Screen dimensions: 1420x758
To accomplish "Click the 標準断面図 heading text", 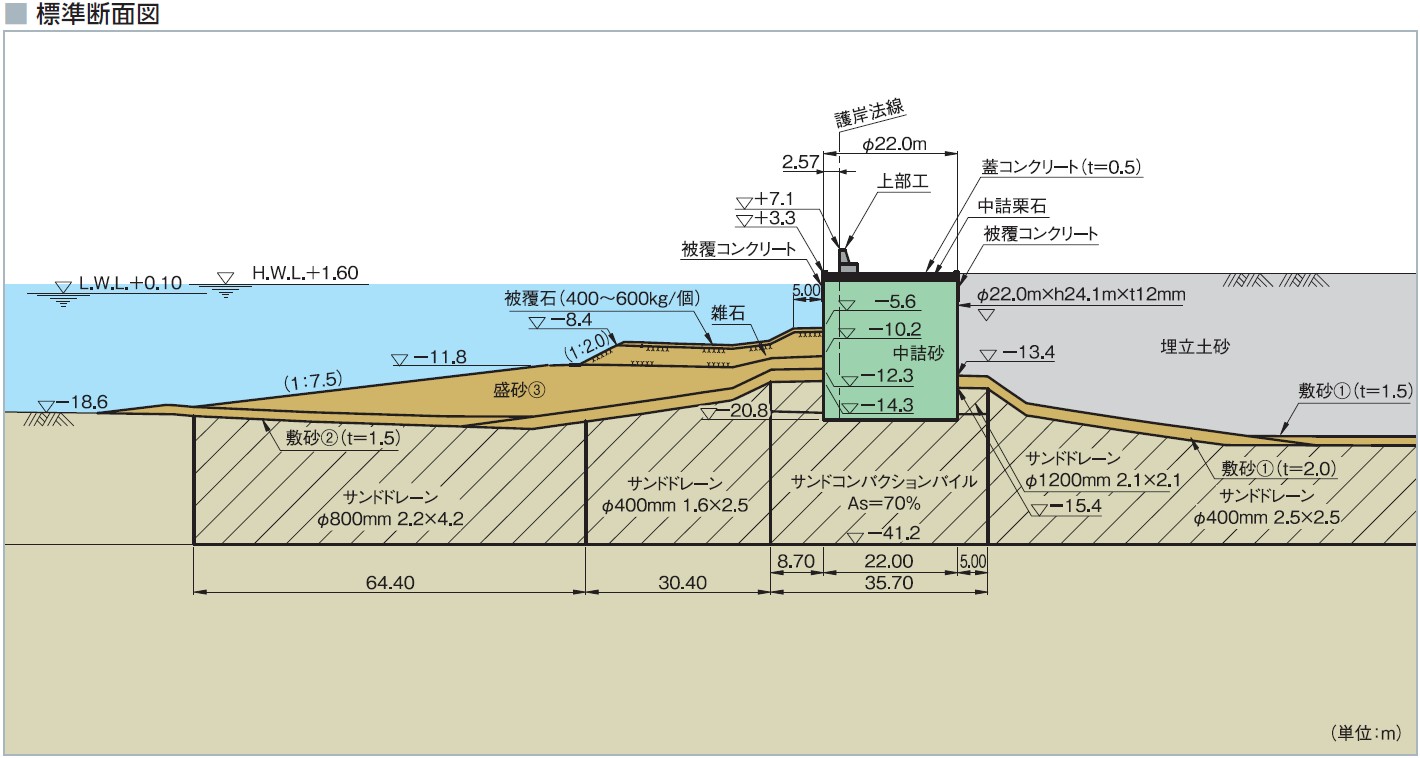I will point(97,15).
